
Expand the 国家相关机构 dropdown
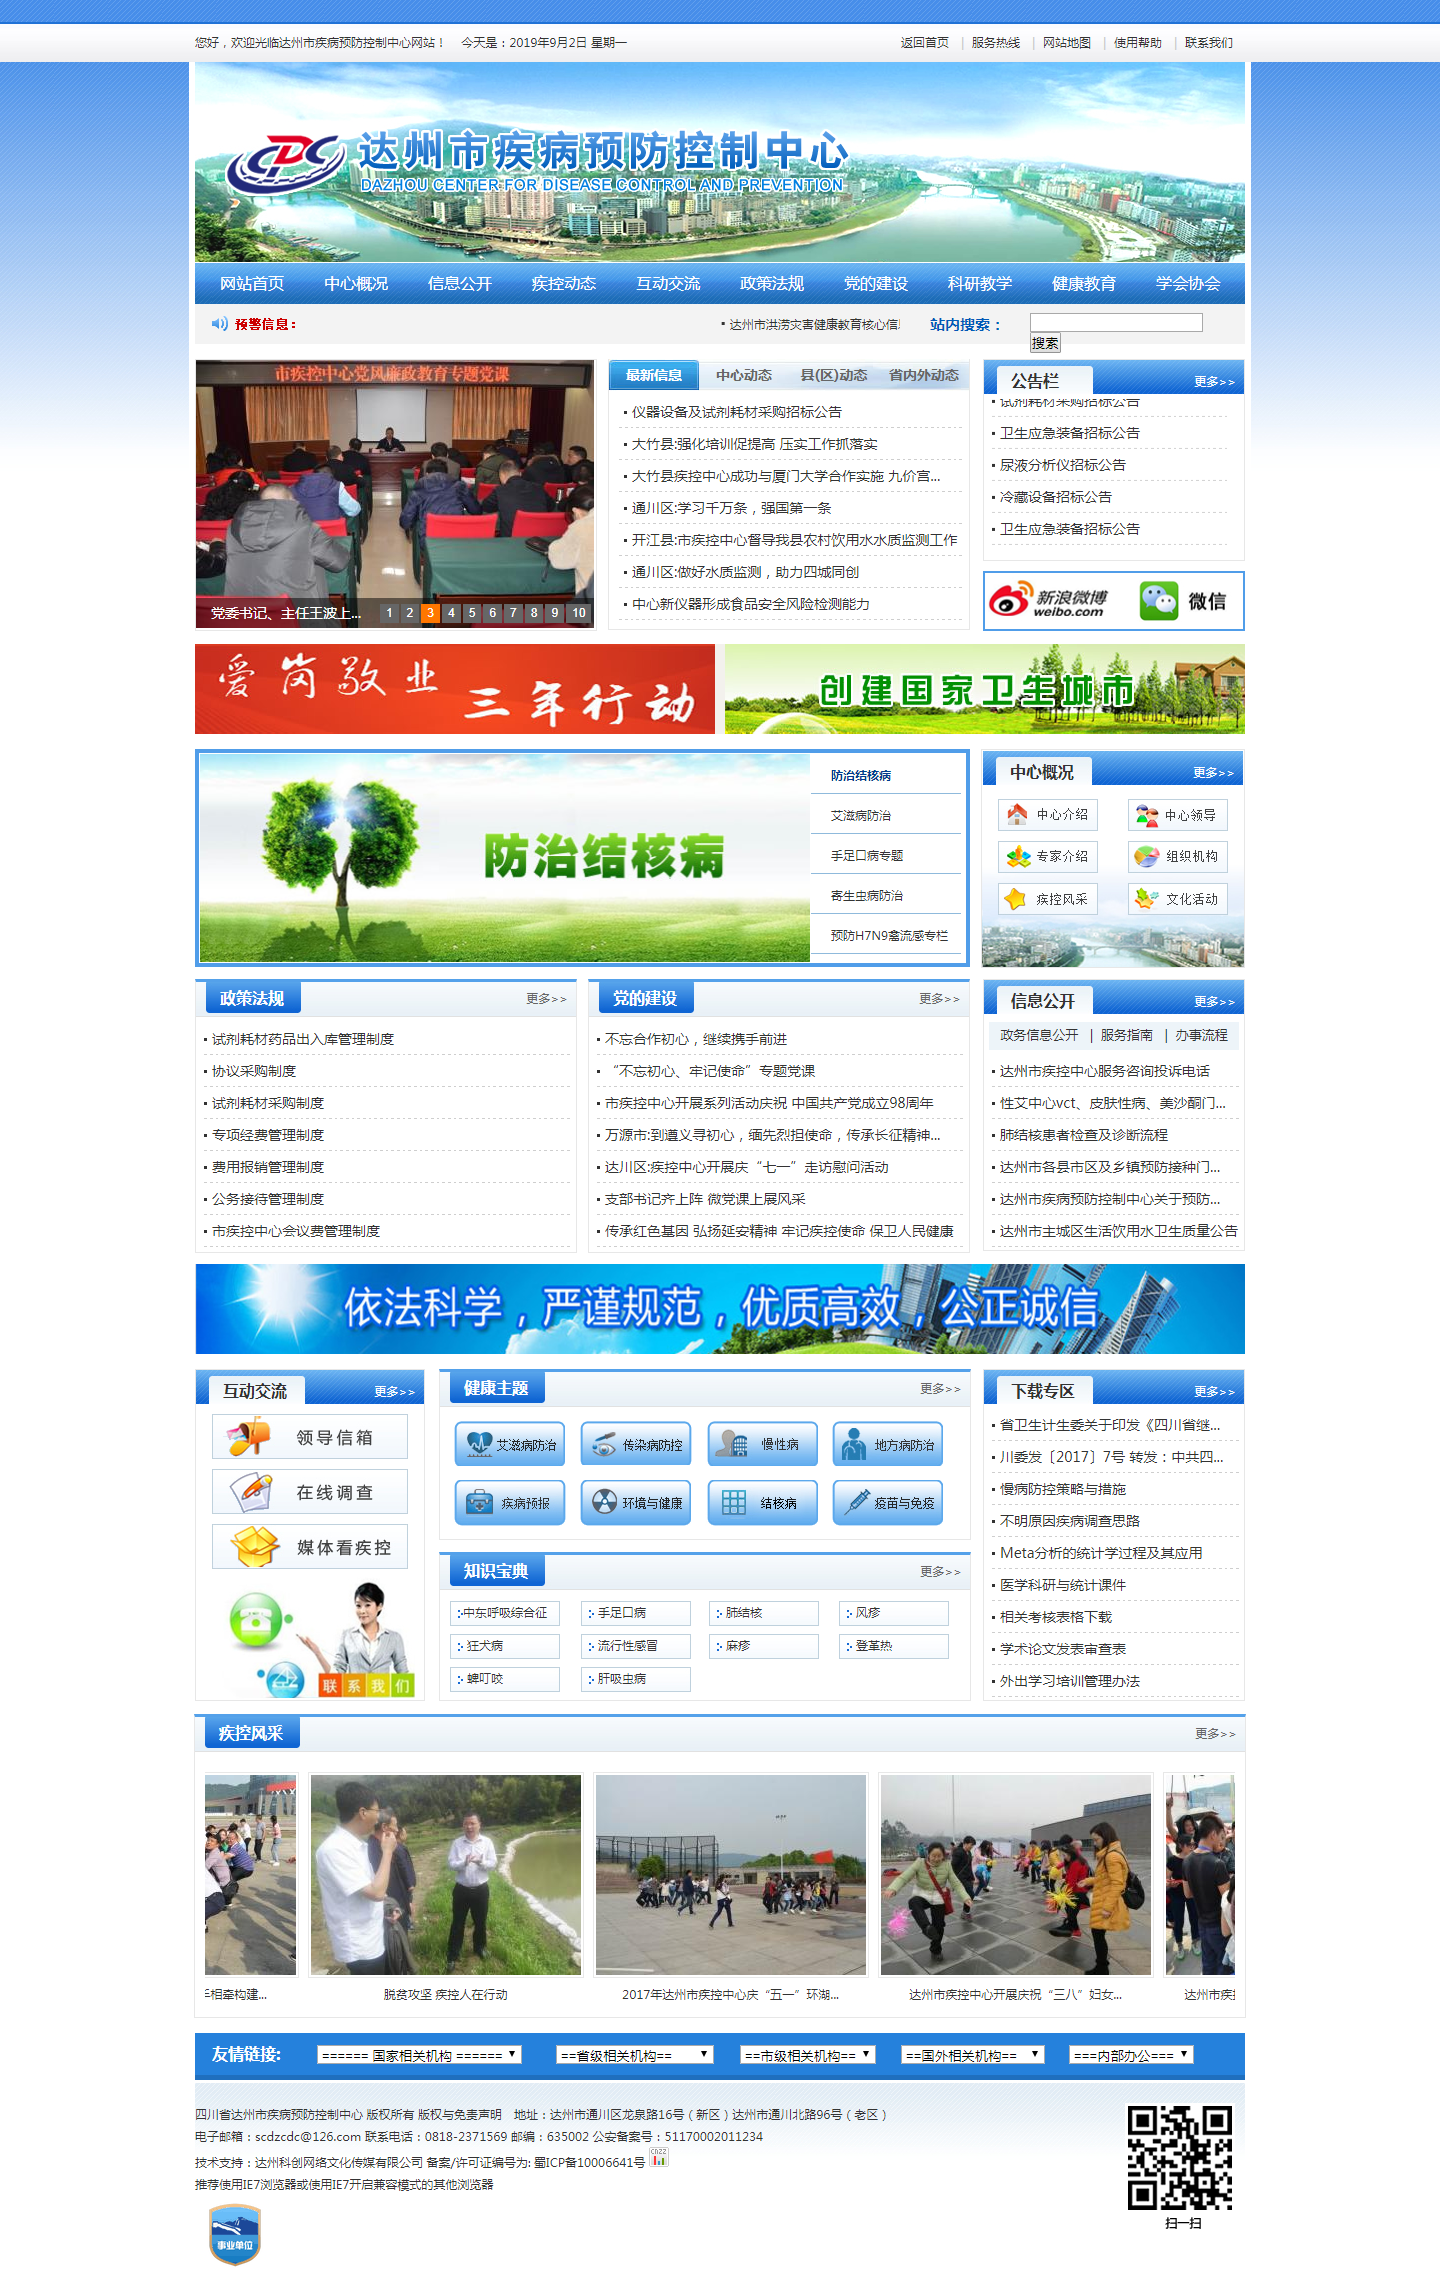pos(419,2055)
